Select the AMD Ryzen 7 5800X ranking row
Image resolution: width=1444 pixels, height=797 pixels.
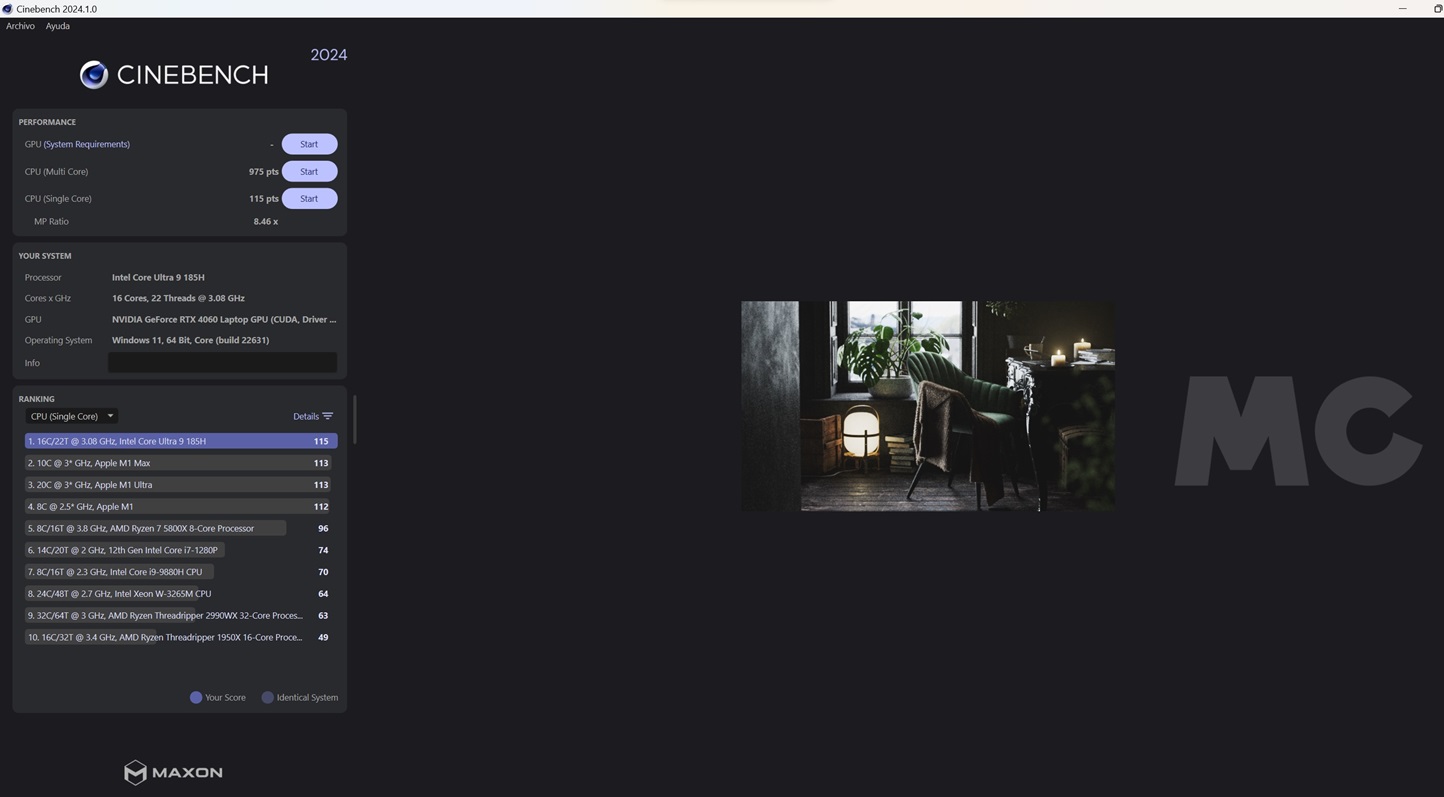(155, 528)
